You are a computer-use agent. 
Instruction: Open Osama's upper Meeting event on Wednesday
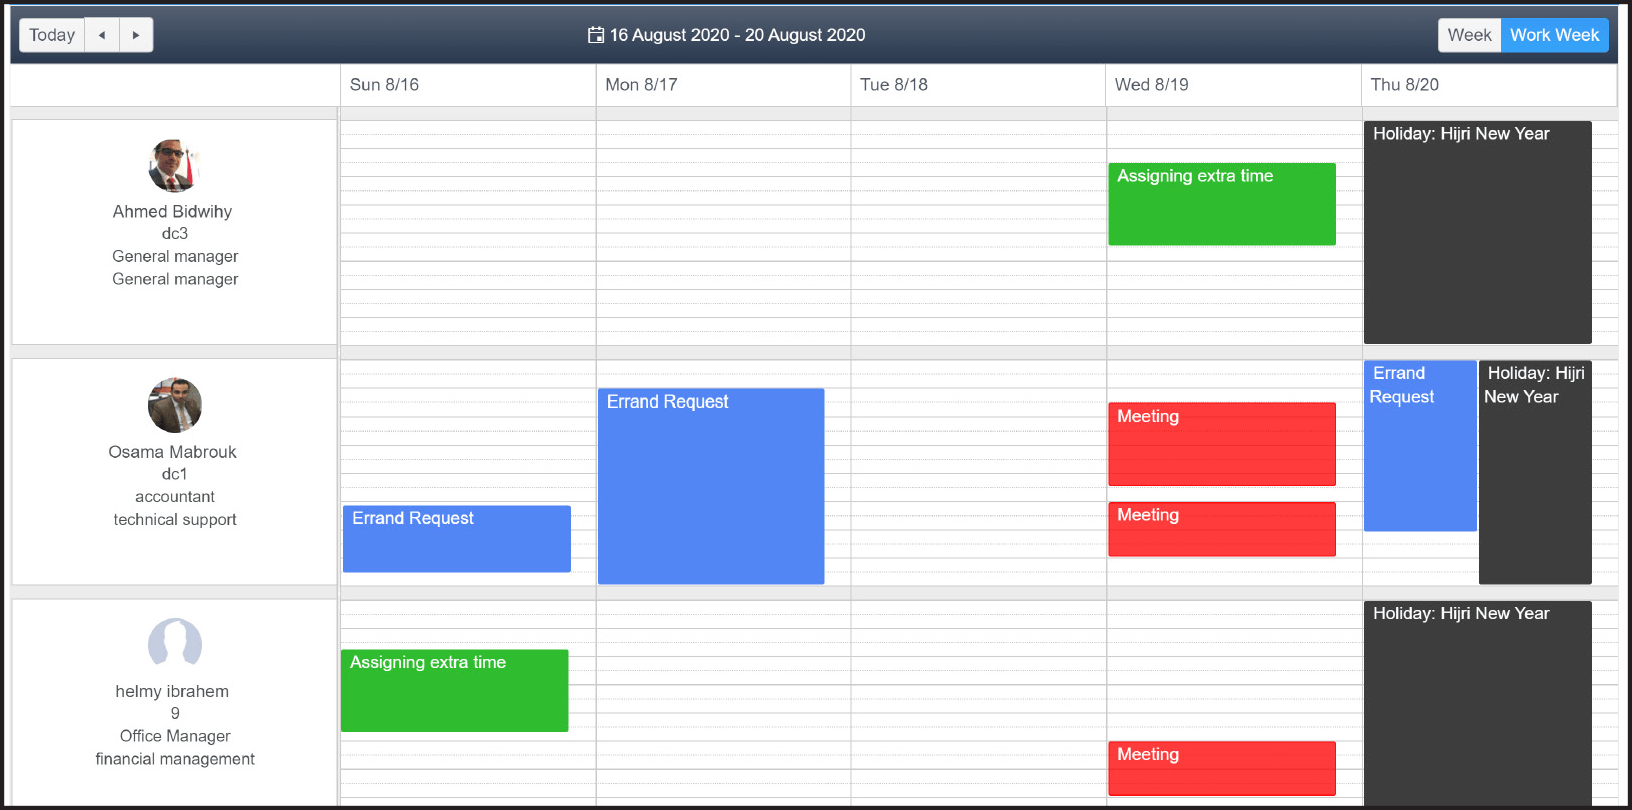(x=1222, y=444)
